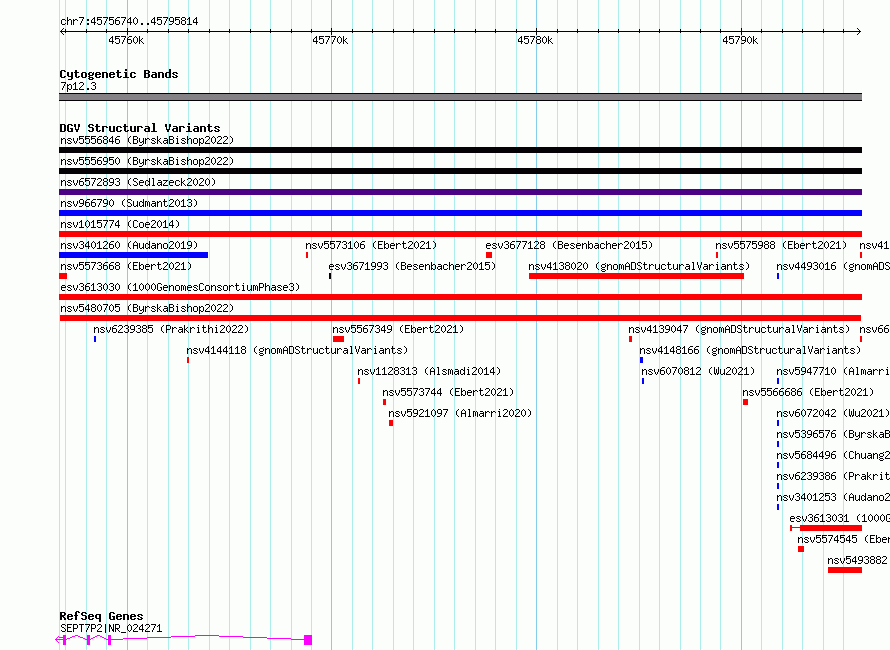This screenshot has height=650, width=890.
Task: Click the chr7:45756740..45795814 coordinate text
Action: click(129, 22)
